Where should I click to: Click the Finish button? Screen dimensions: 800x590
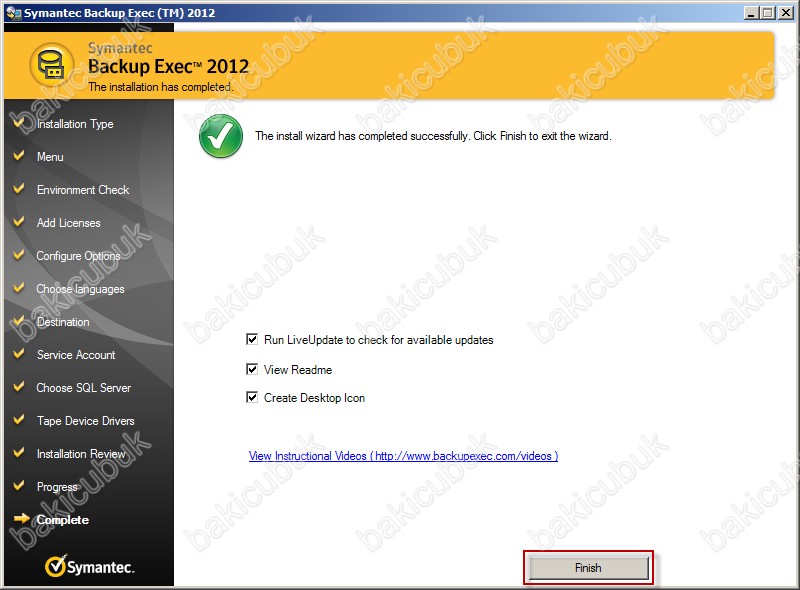(588, 568)
